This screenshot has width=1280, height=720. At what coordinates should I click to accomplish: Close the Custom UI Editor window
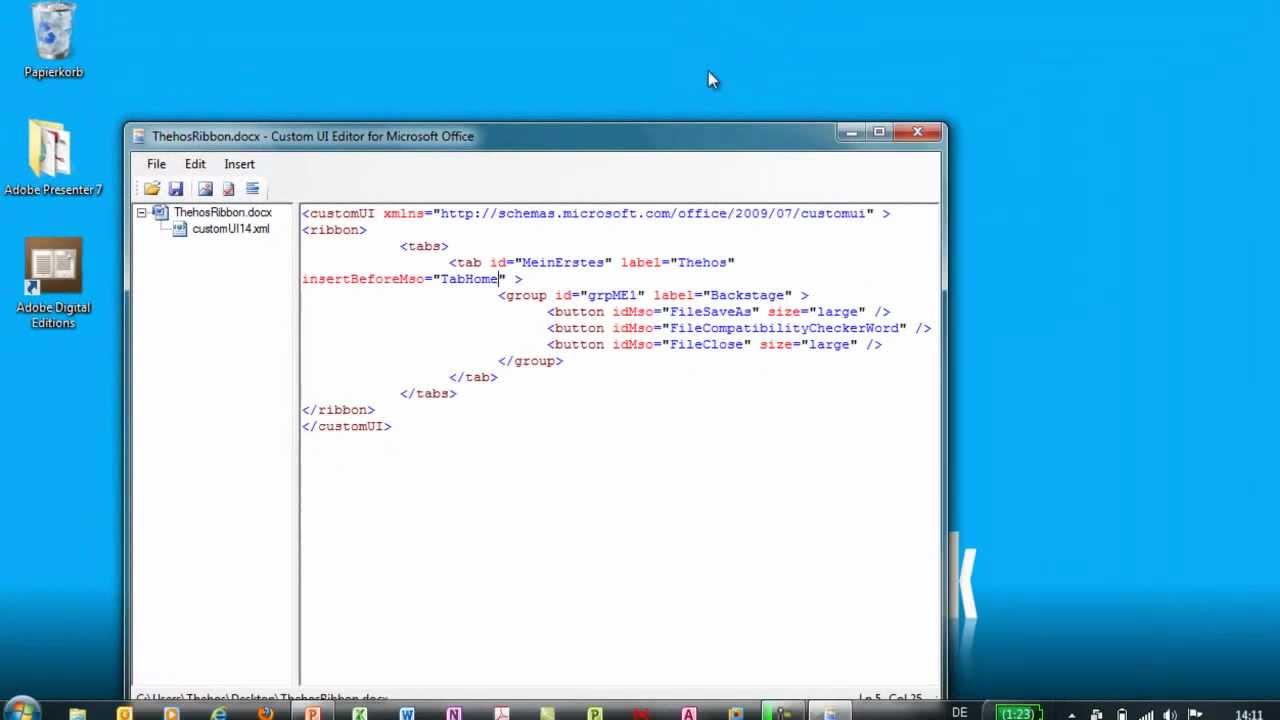[x=917, y=132]
